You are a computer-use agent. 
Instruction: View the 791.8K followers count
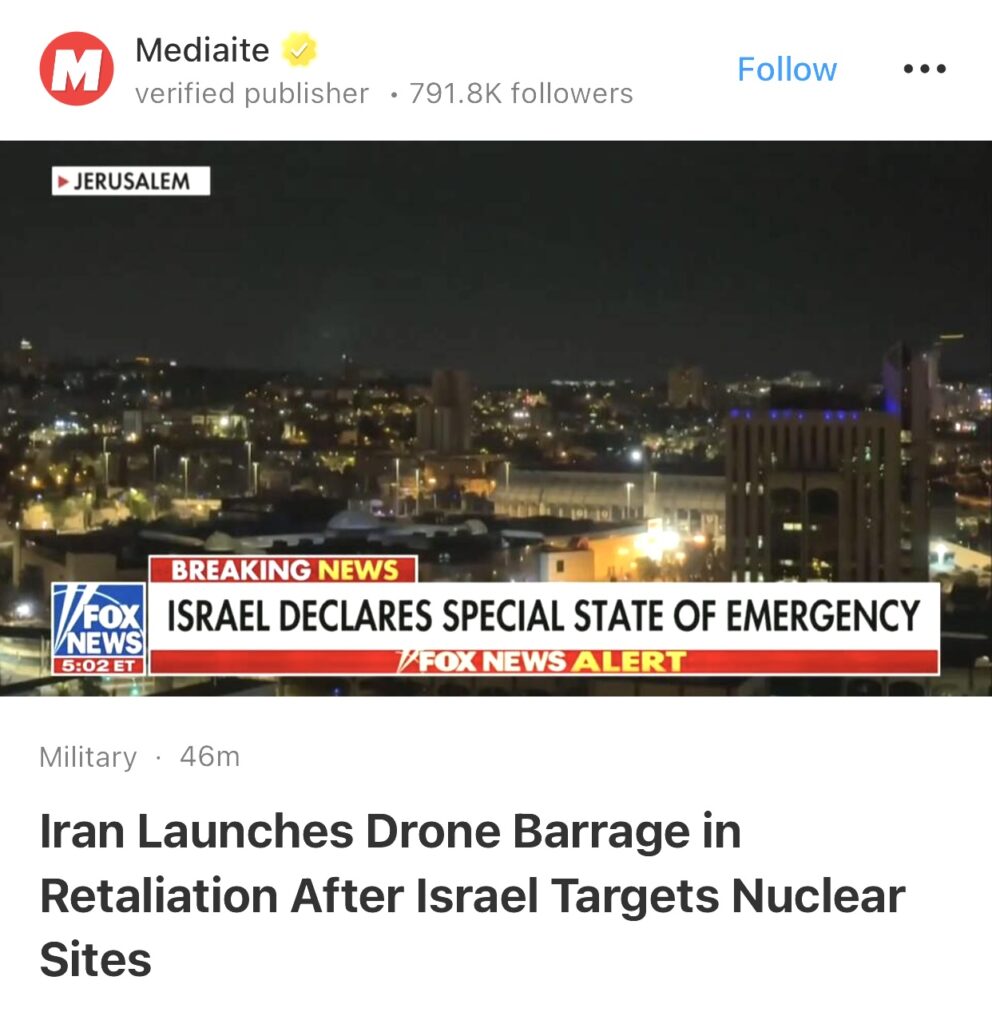pyautogui.click(x=521, y=93)
